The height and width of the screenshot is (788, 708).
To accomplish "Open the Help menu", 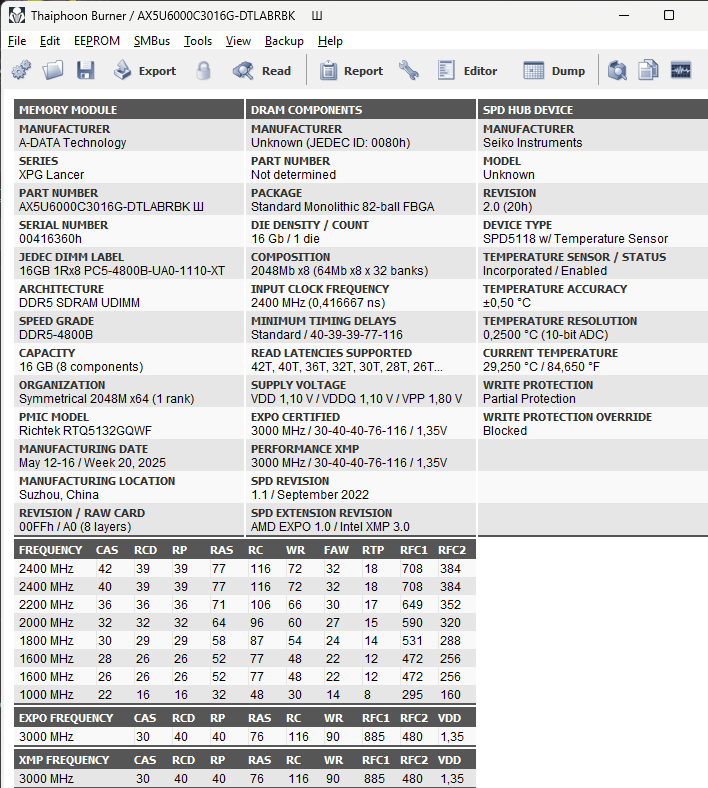I will click(x=330, y=41).
